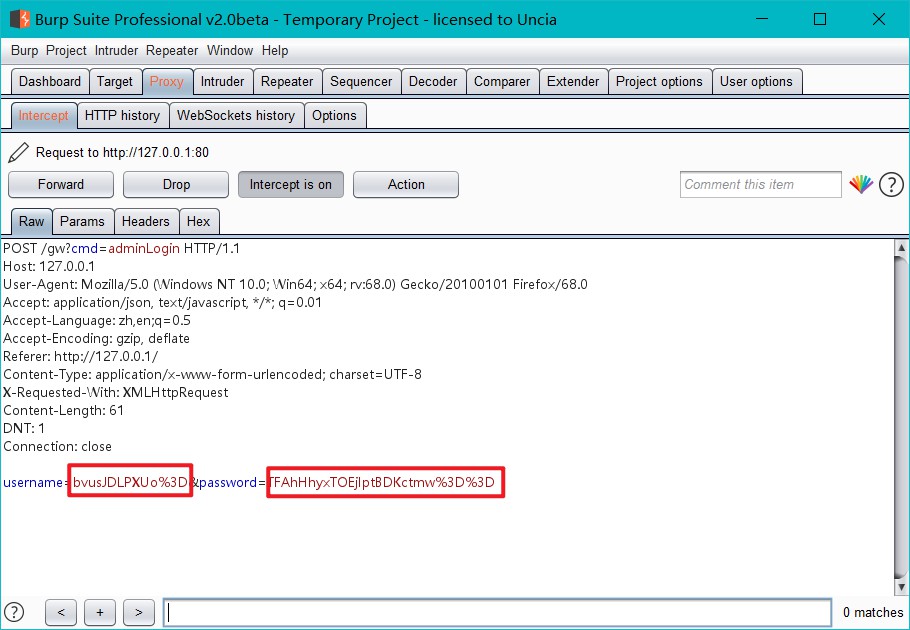Open the Window menu
The width and height of the screenshot is (910, 630).
[230, 51]
